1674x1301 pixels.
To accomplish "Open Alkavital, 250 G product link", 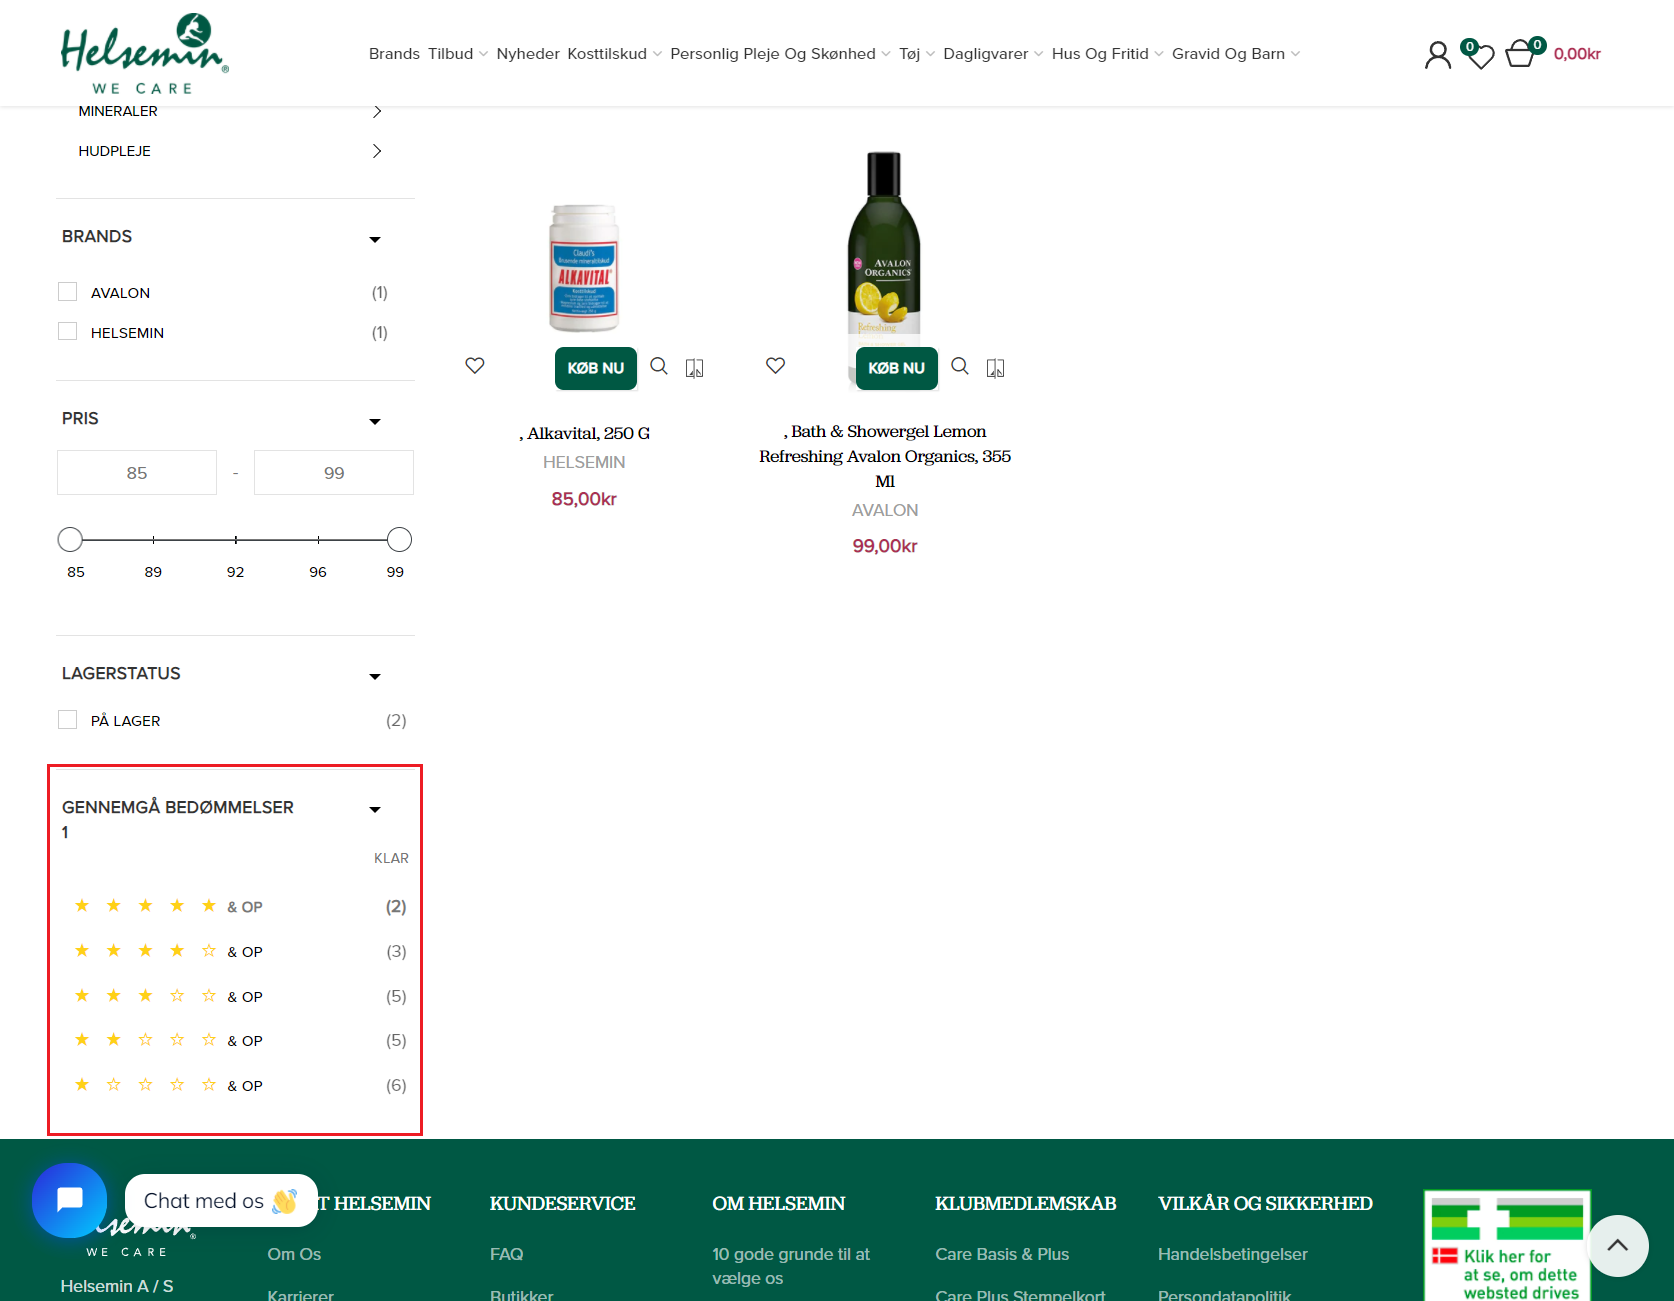I will pyautogui.click(x=585, y=433).
